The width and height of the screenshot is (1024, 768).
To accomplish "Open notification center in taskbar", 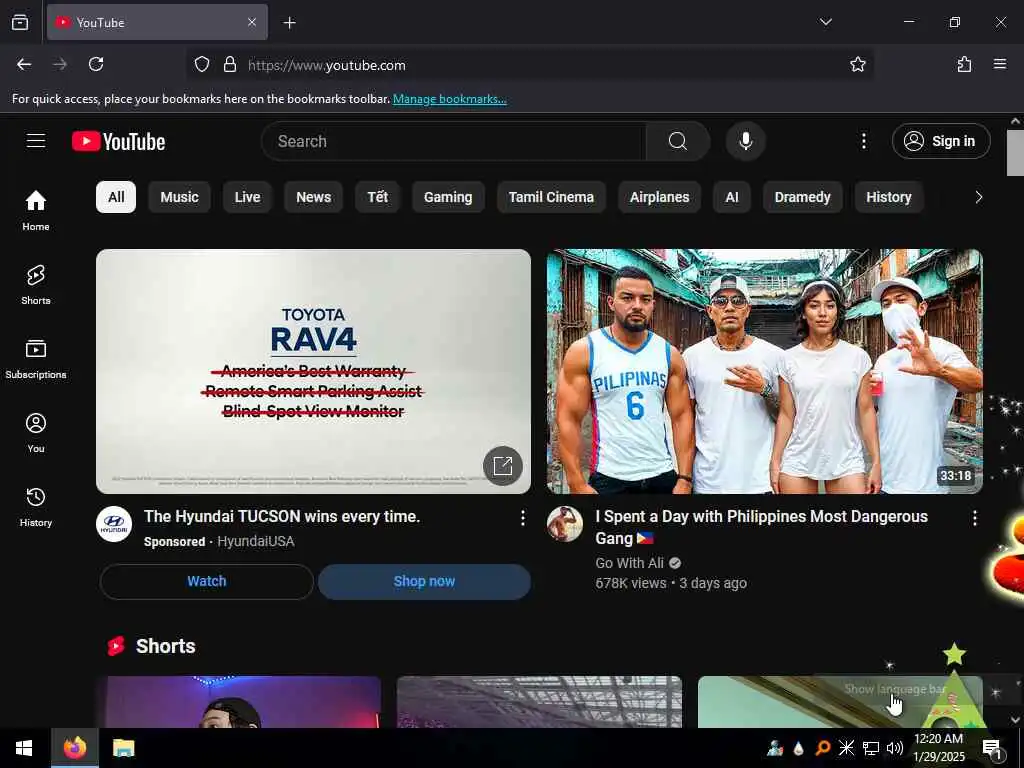I will pyautogui.click(x=991, y=748).
